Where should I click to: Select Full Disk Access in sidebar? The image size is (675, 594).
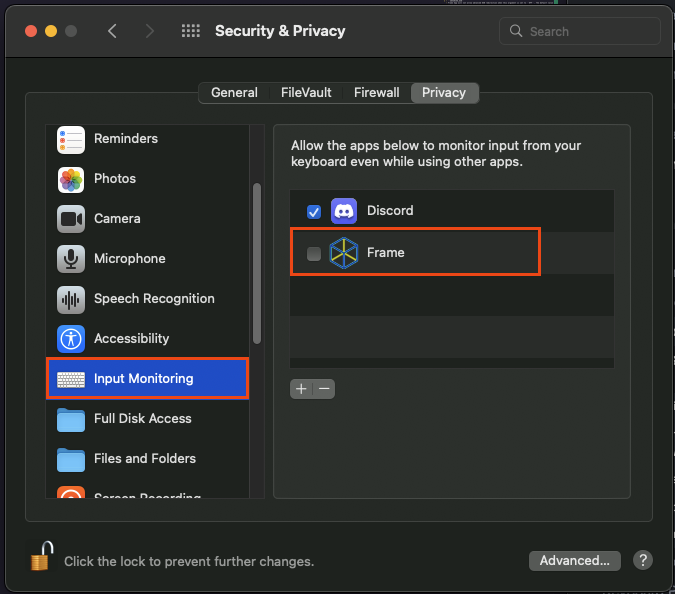tap(142, 419)
